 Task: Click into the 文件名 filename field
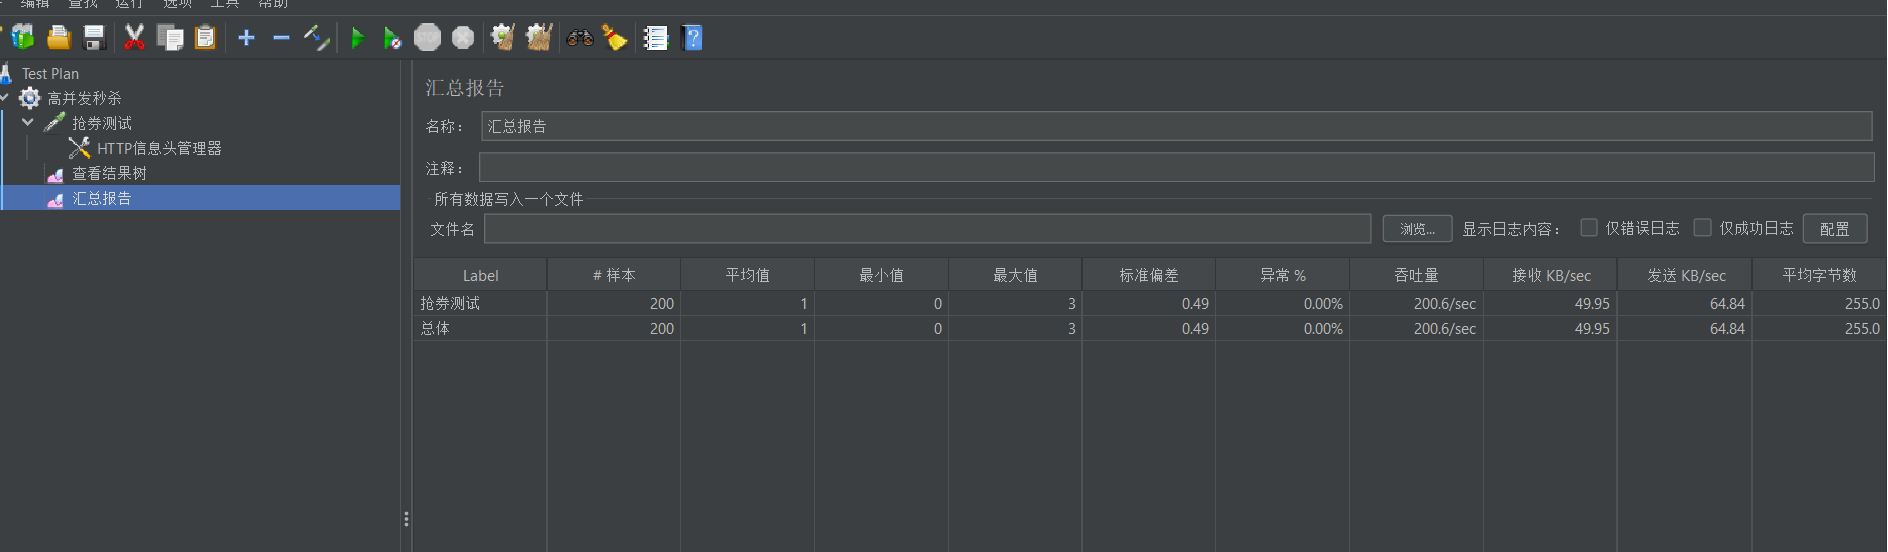click(927, 229)
